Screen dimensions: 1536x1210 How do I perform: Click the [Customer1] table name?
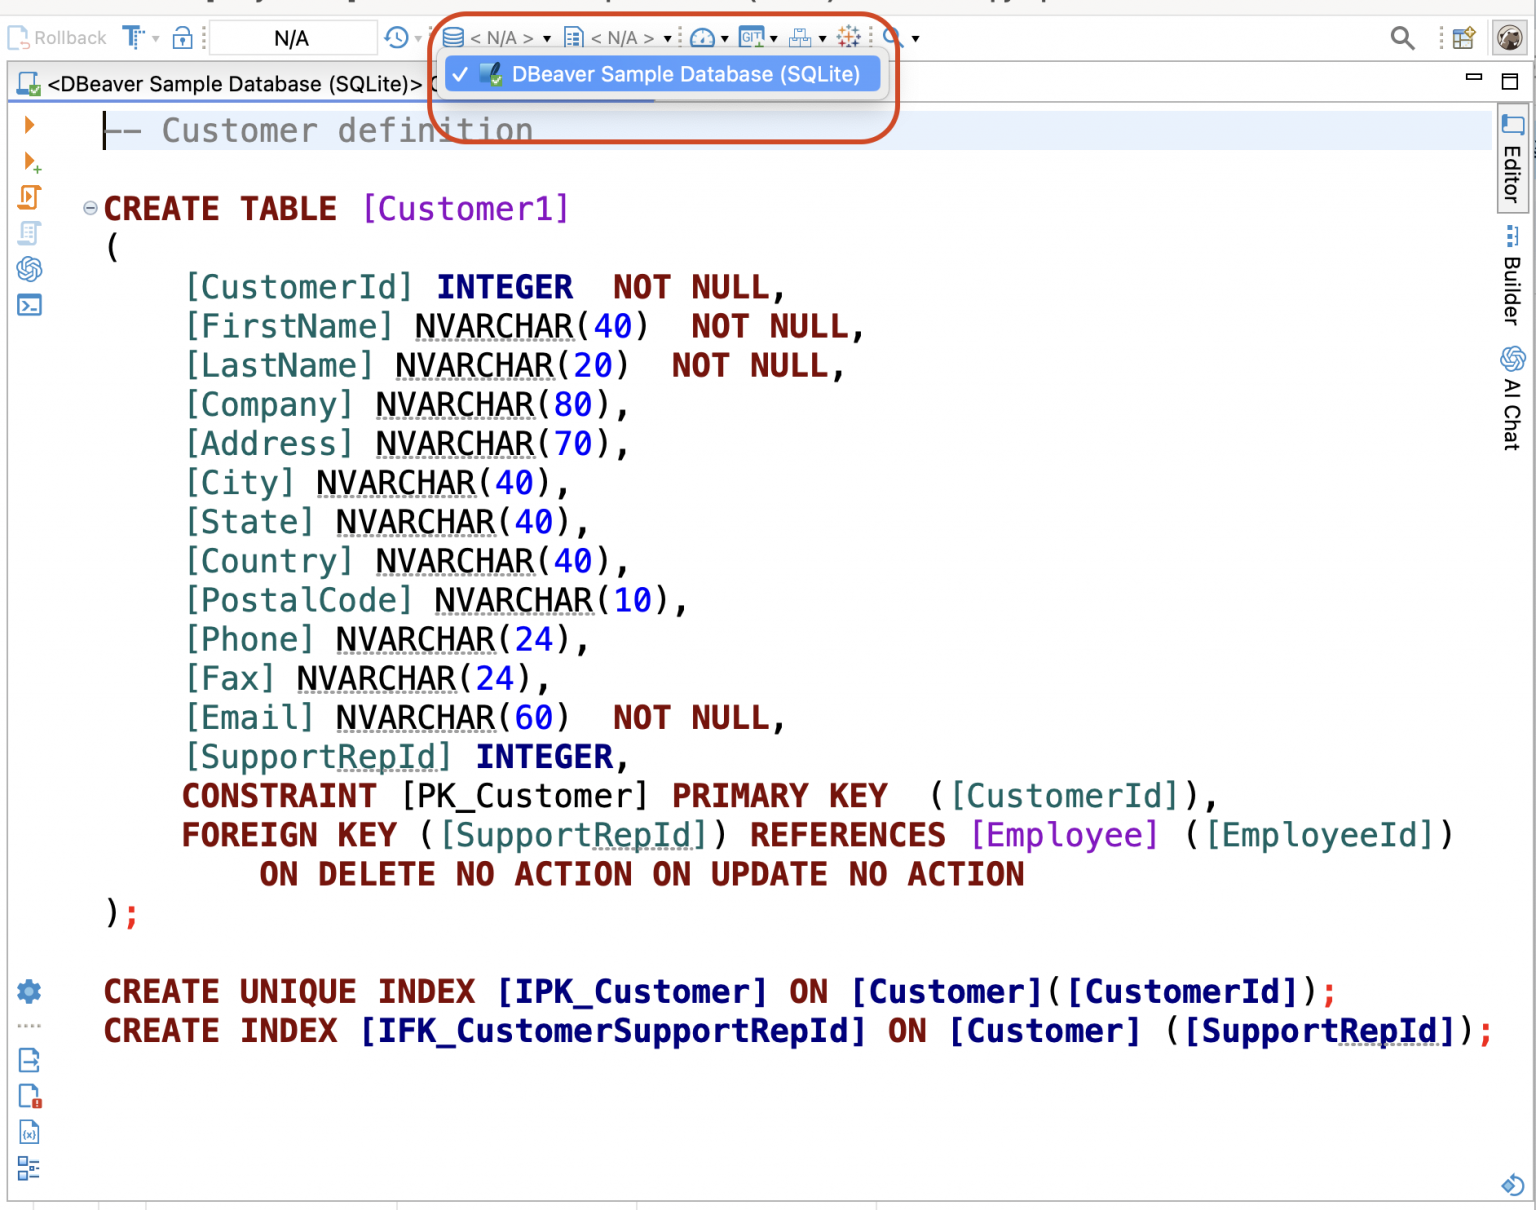point(466,209)
